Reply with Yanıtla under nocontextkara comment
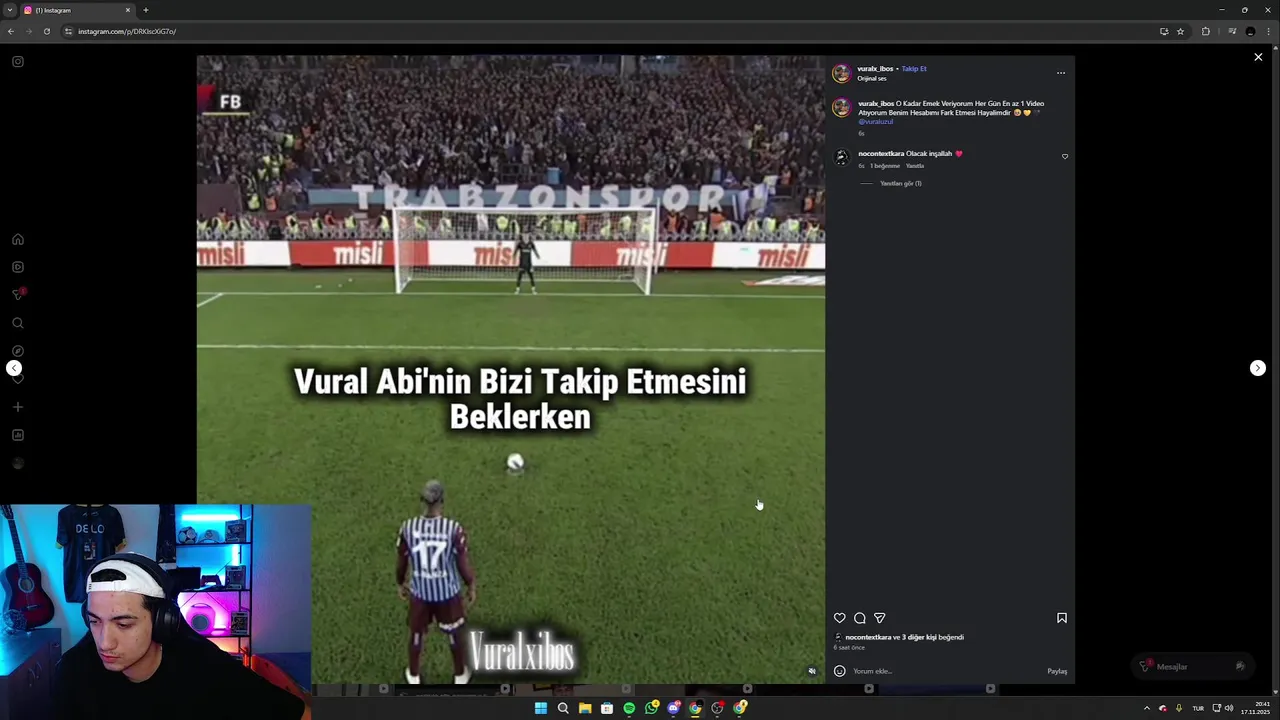Screen dimensions: 1280x720 point(915,166)
